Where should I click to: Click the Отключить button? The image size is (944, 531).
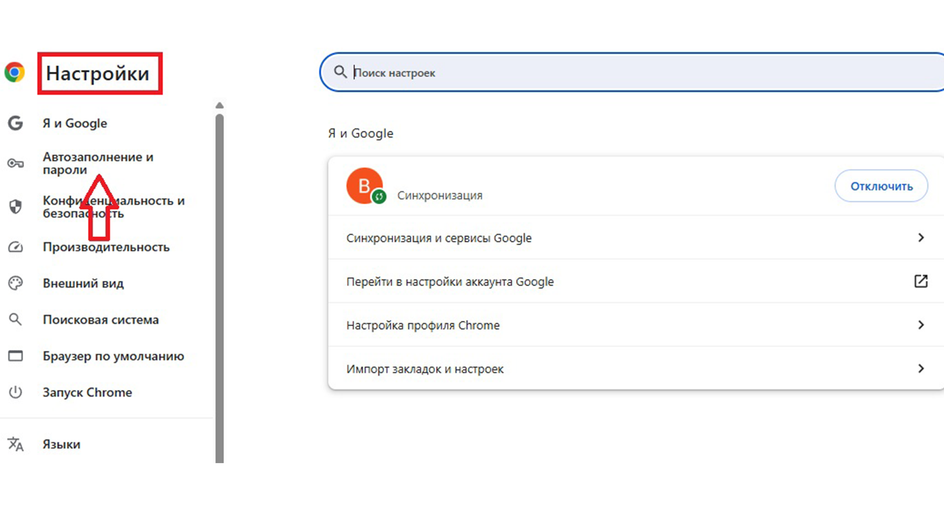[x=881, y=186]
